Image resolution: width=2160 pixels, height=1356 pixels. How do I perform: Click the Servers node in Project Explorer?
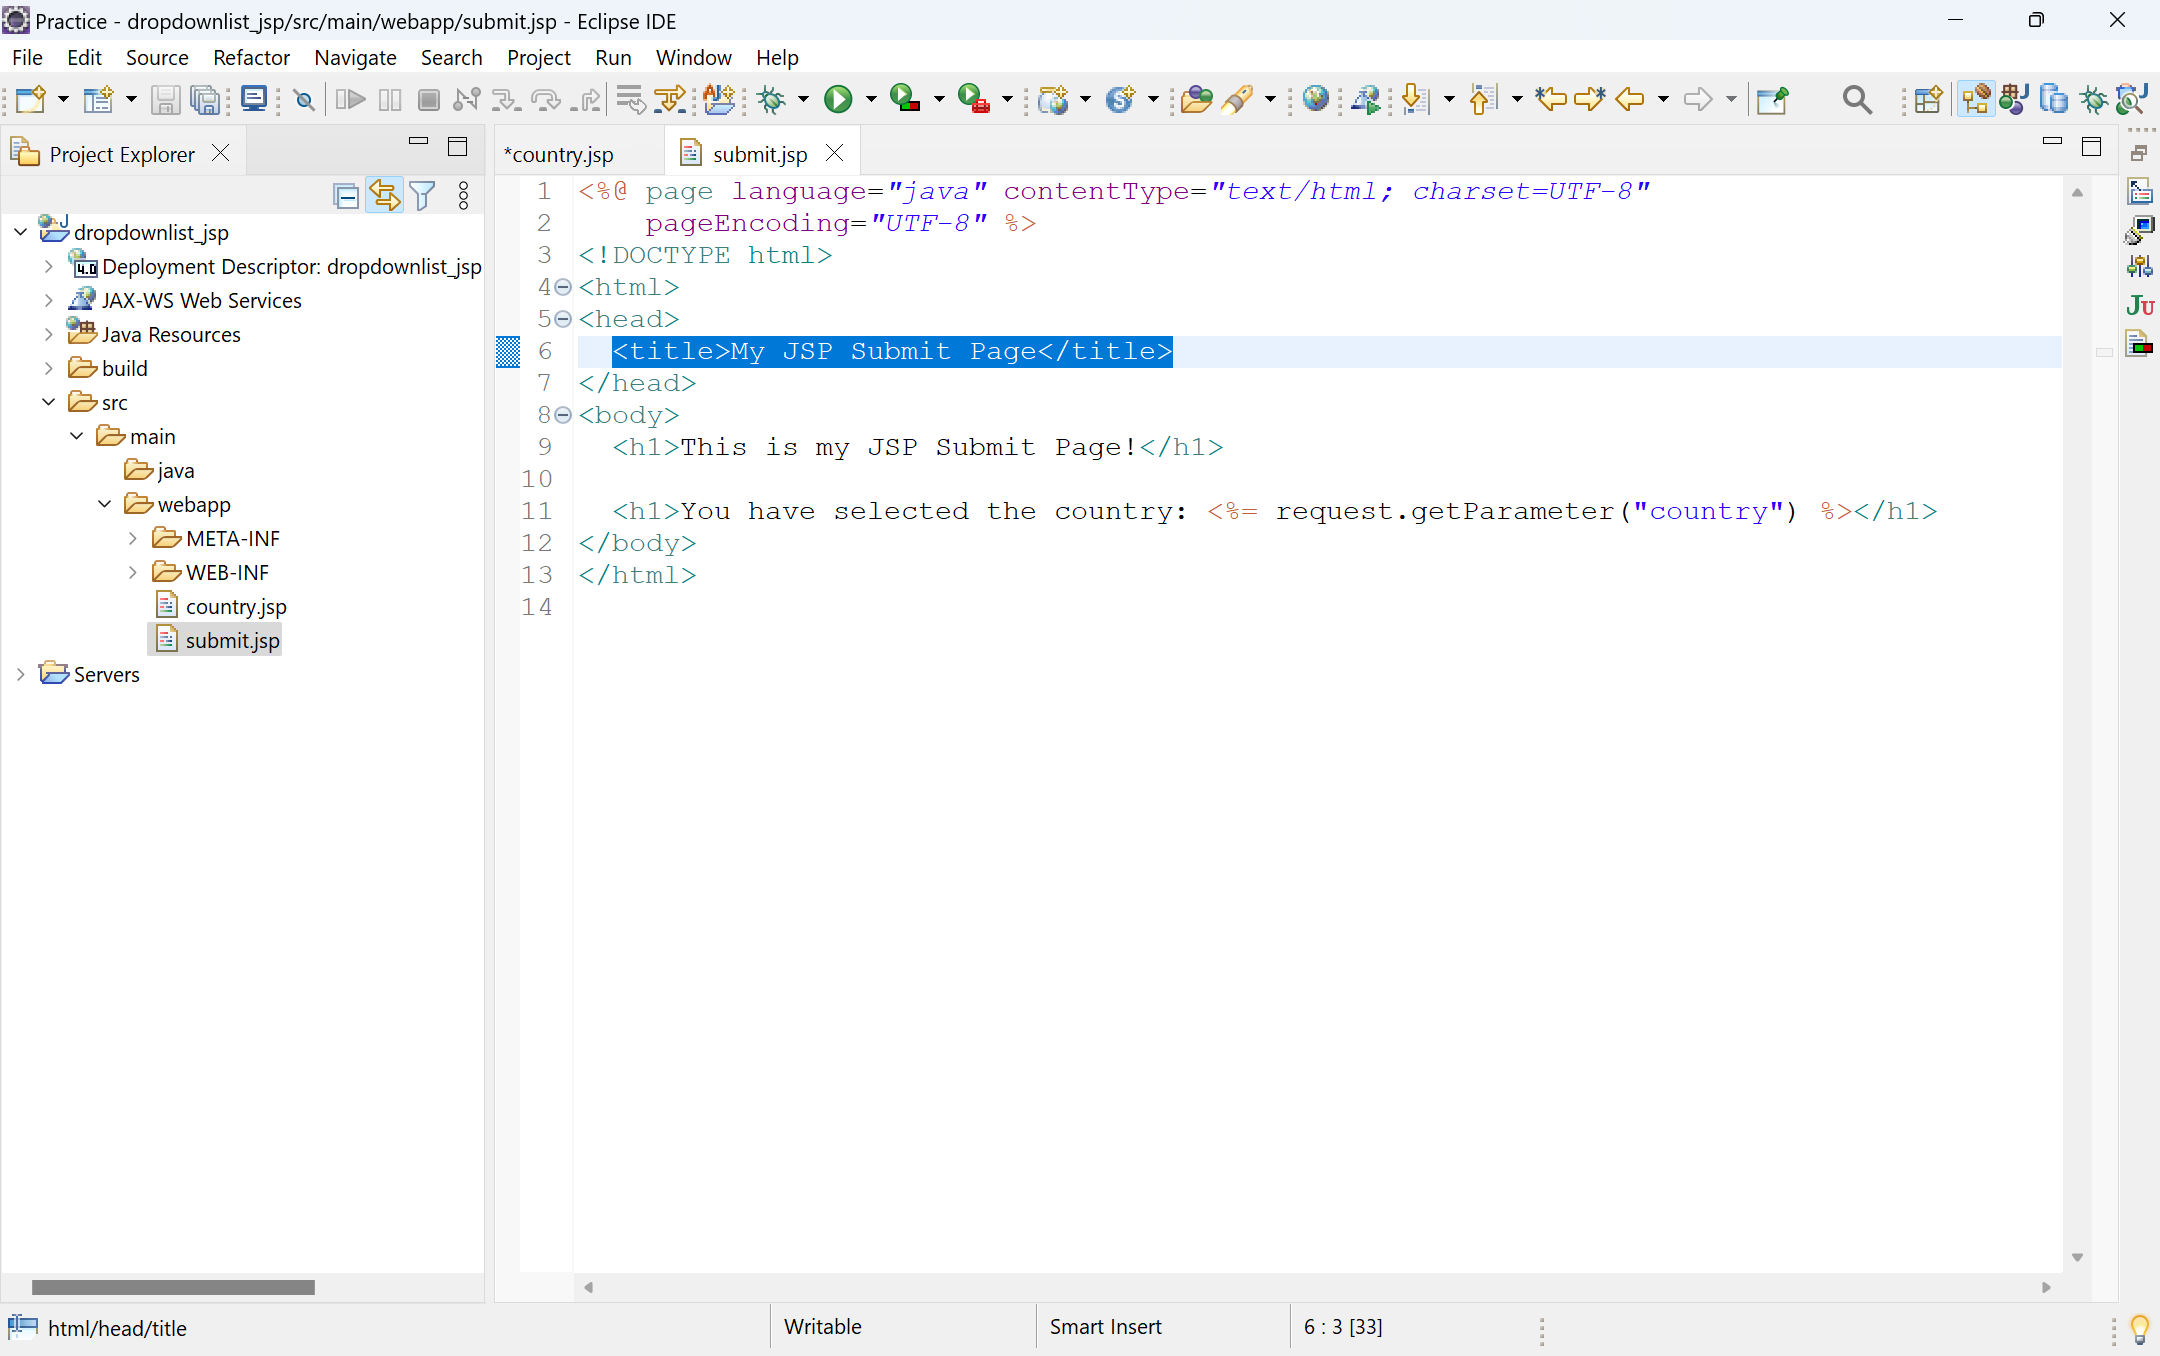(104, 673)
